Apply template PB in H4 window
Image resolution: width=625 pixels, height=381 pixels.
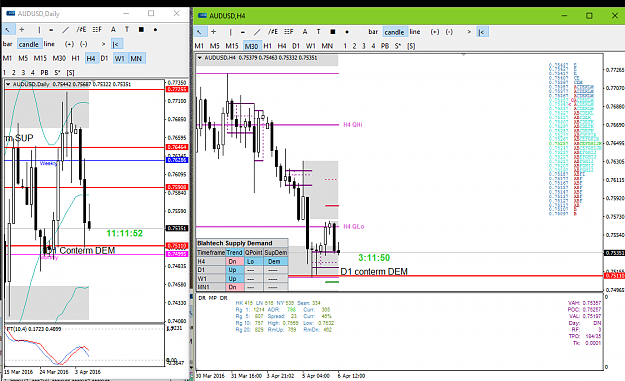point(385,46)
